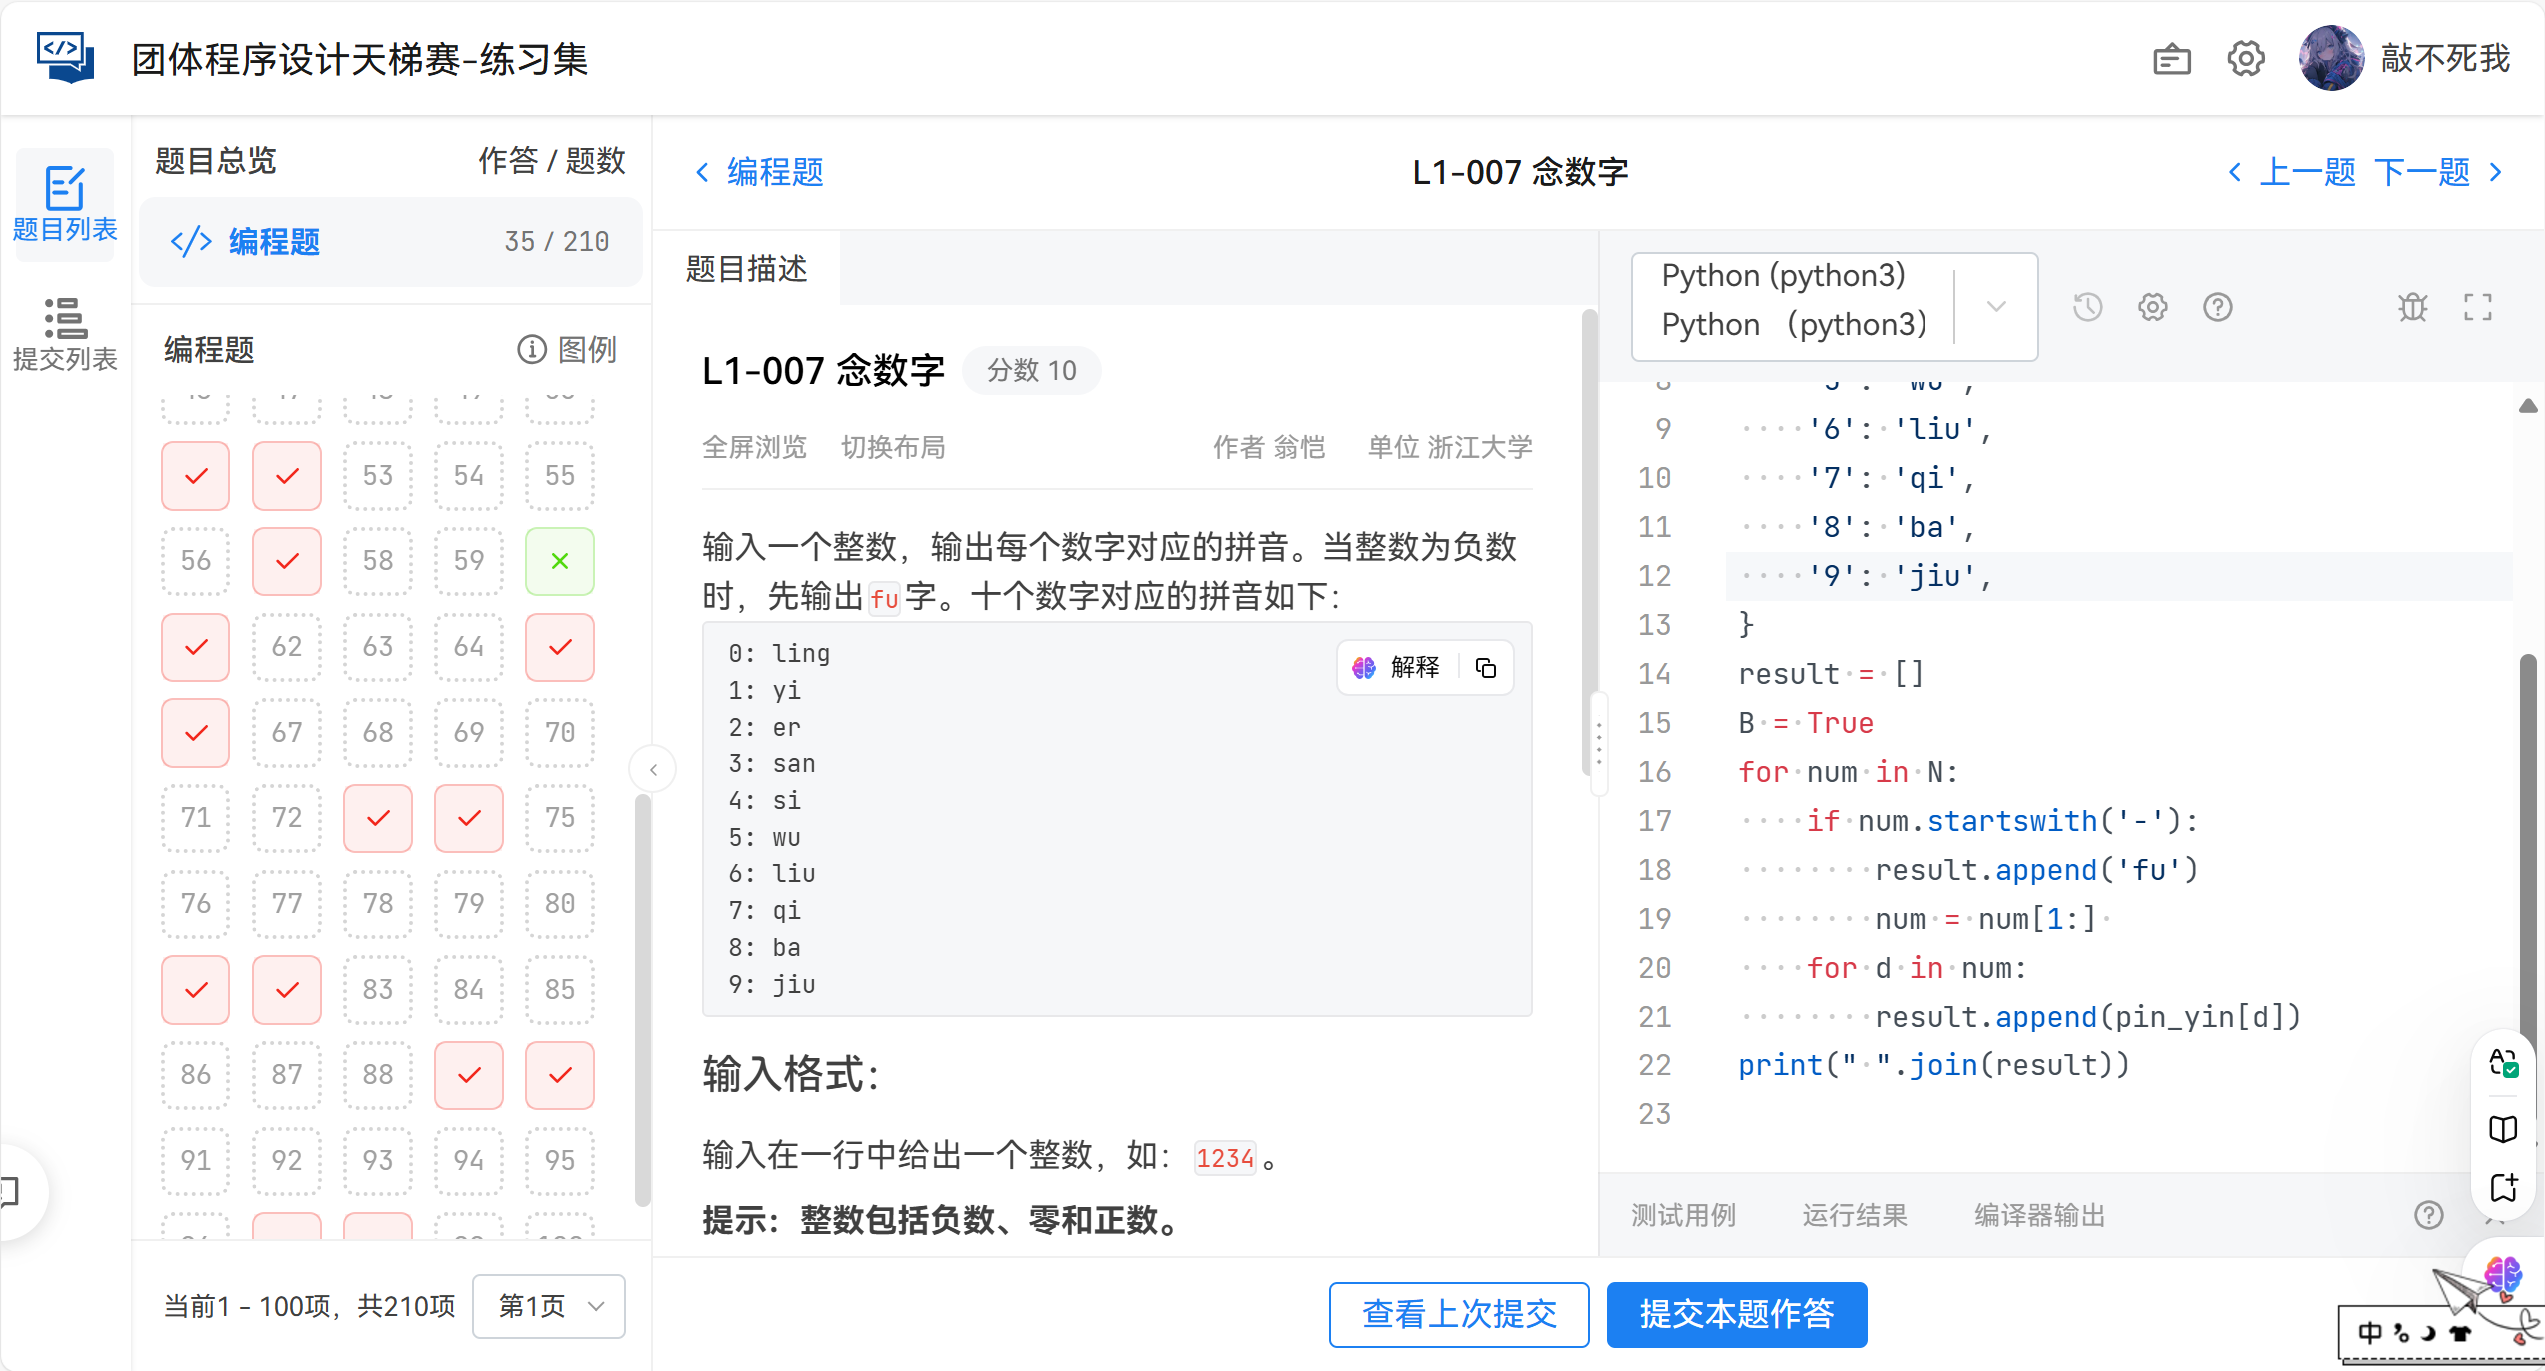The image size is (2545, 1371).
Task: Select the green X-marked problem box
Action: (559, 561)
